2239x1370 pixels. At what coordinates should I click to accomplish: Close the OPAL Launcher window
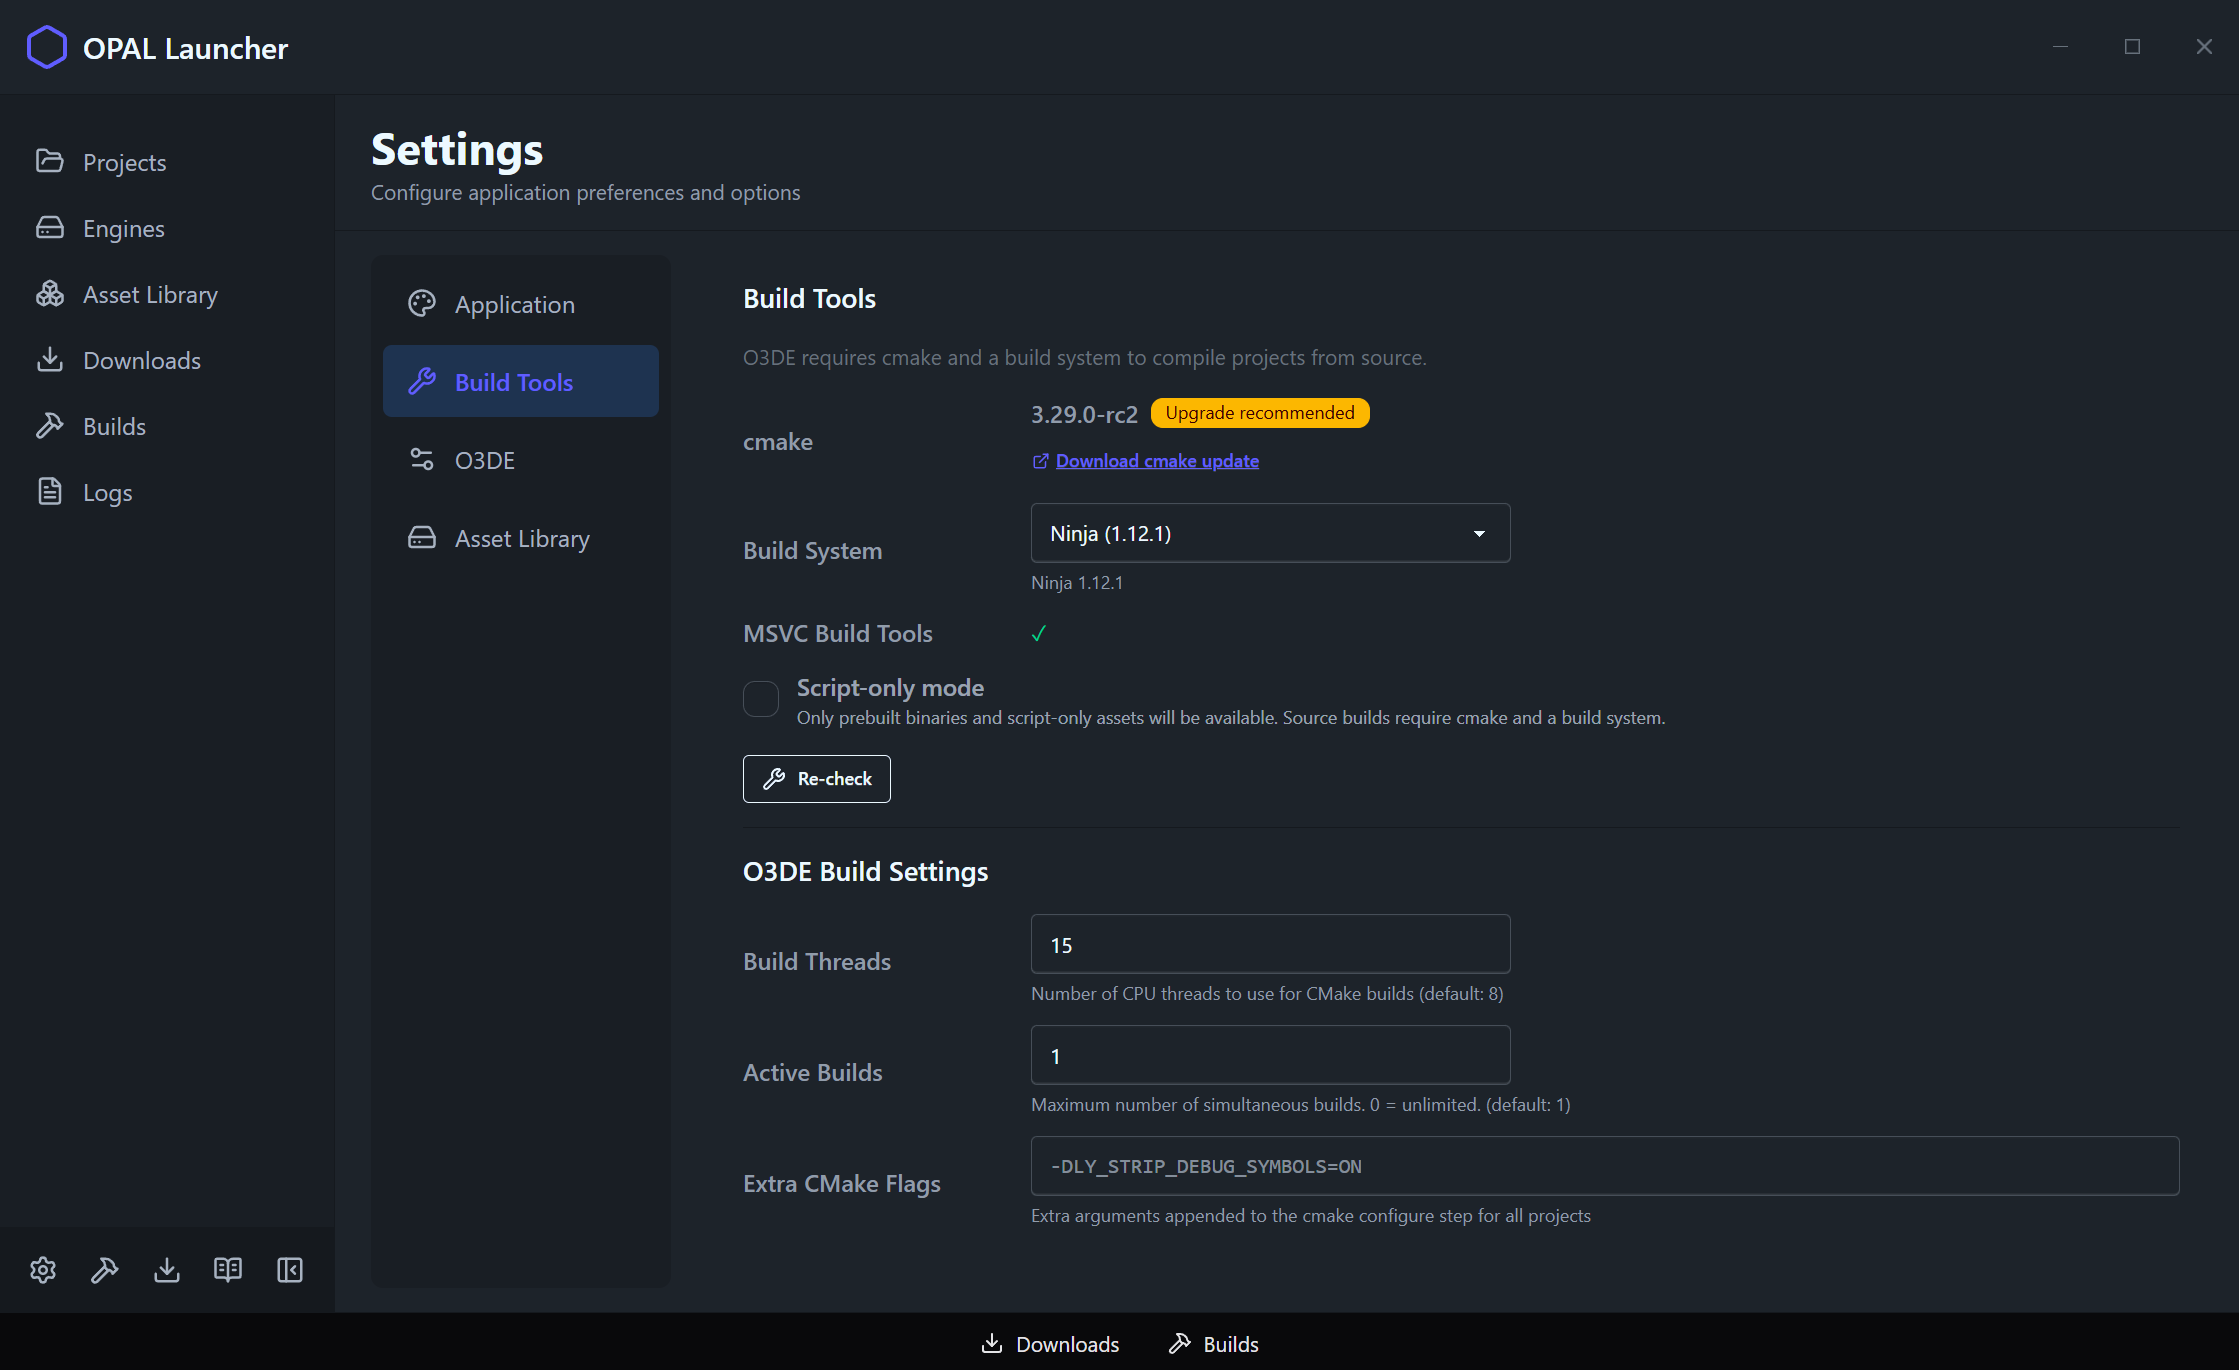2204,47
